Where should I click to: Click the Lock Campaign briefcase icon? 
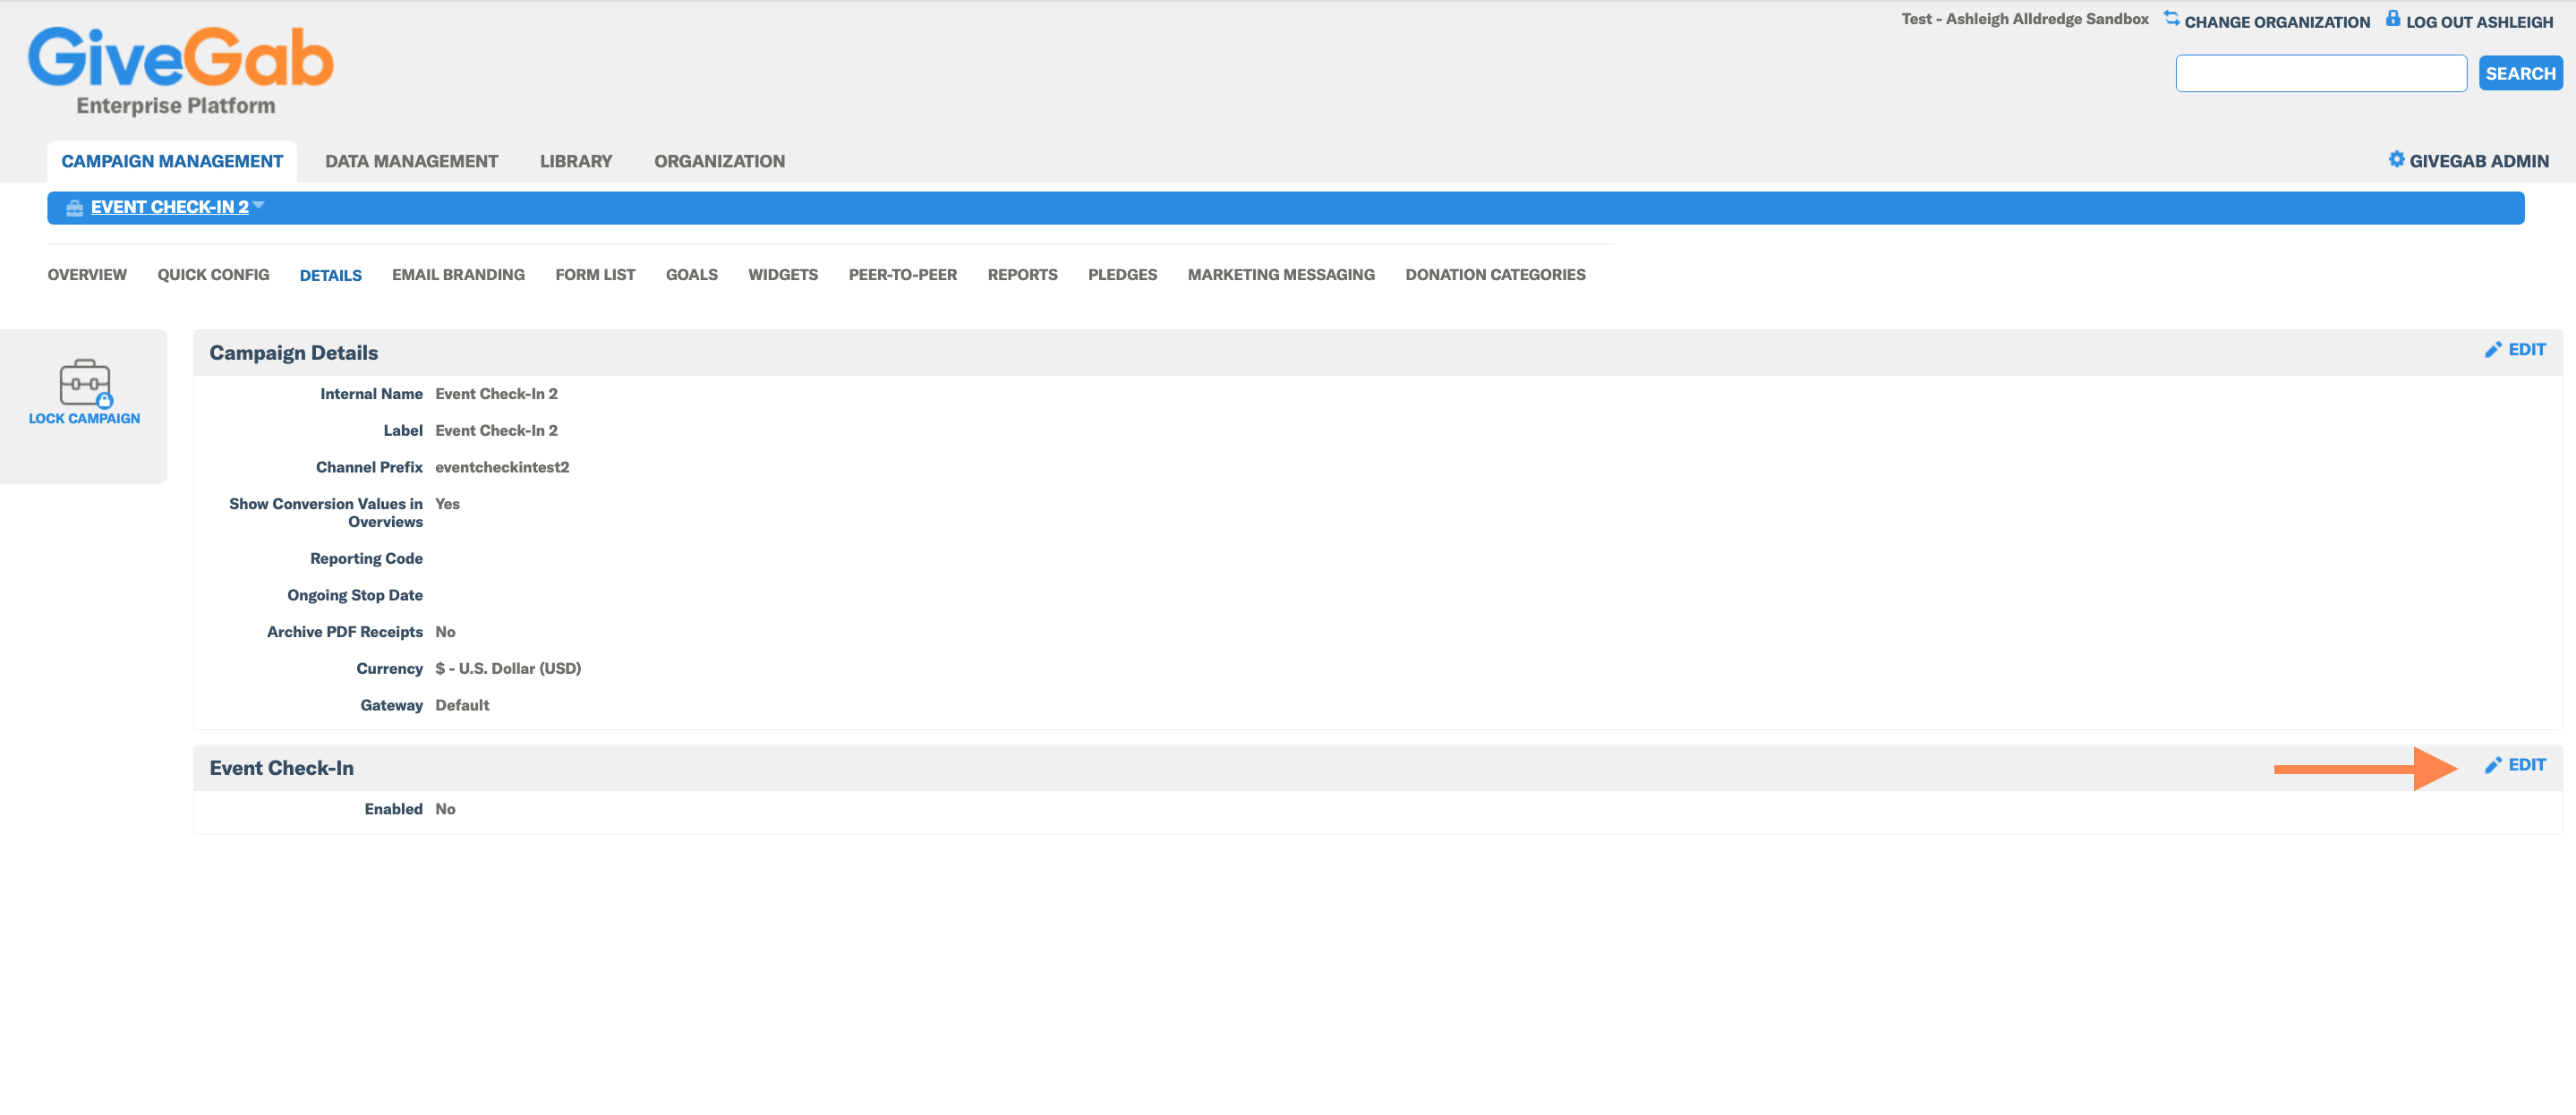(x=85, y=383)
